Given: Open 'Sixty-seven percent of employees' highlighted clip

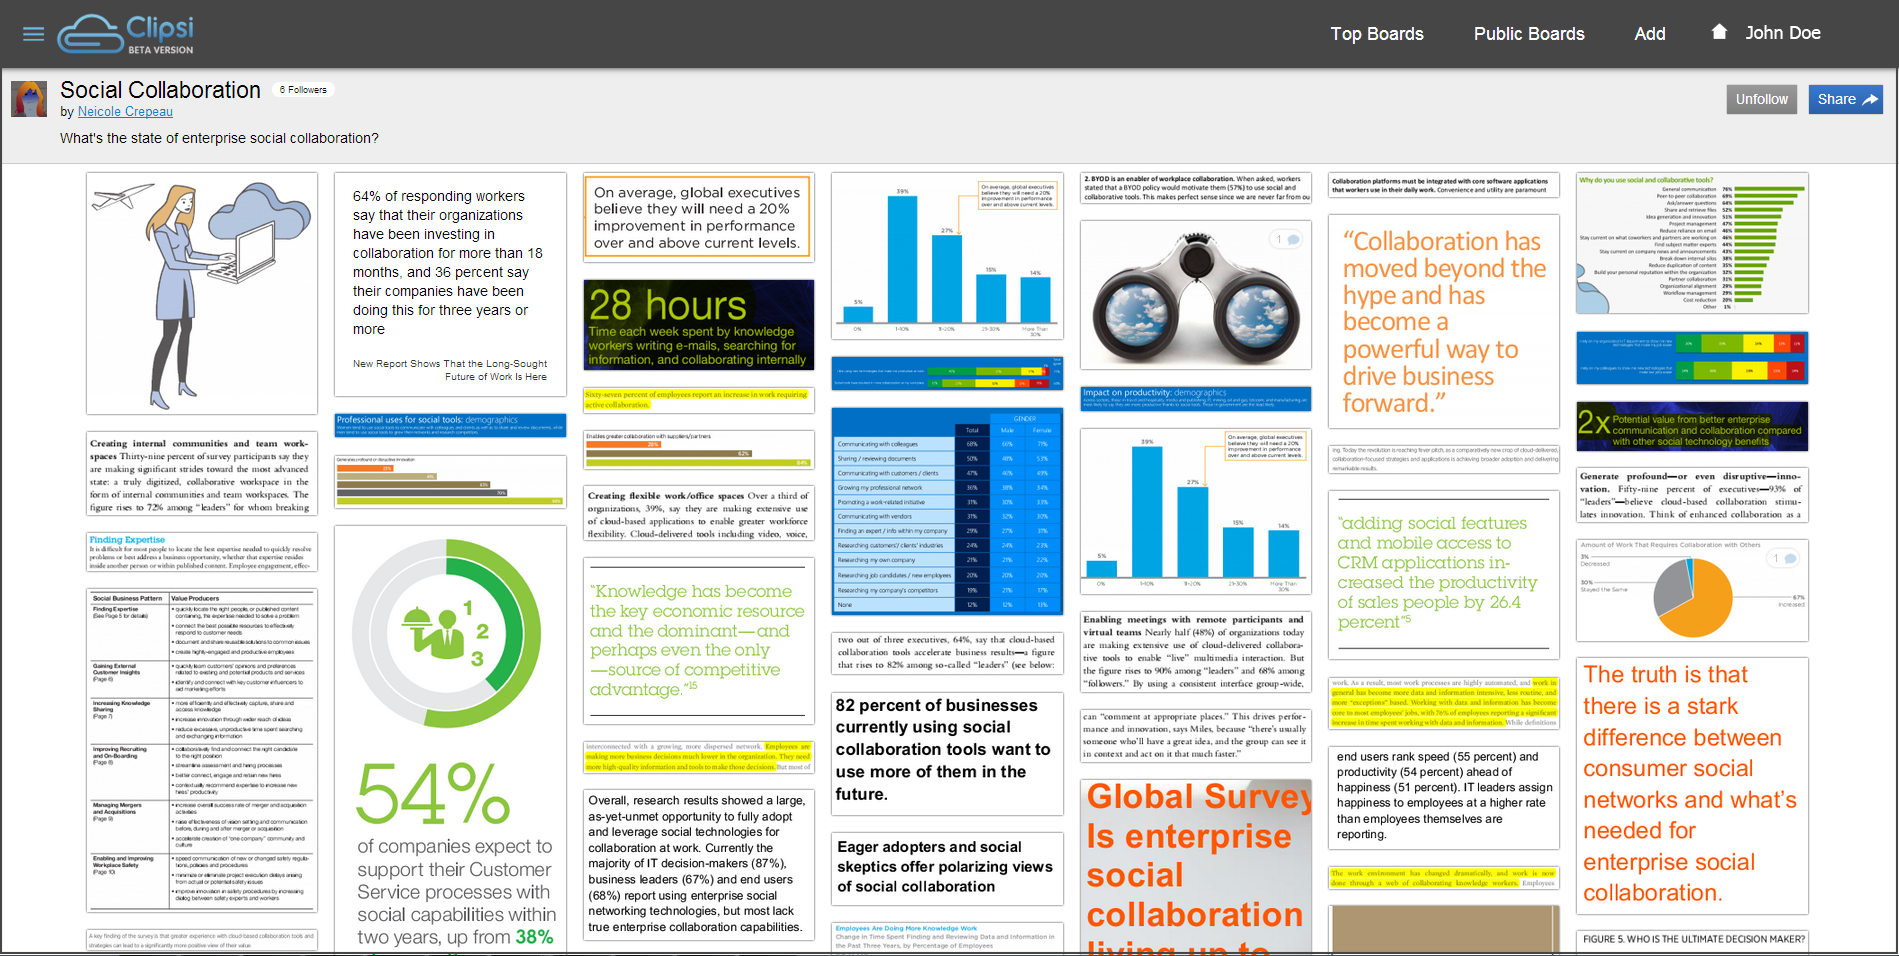Looking at the screenshot, I should coord(698,400).
